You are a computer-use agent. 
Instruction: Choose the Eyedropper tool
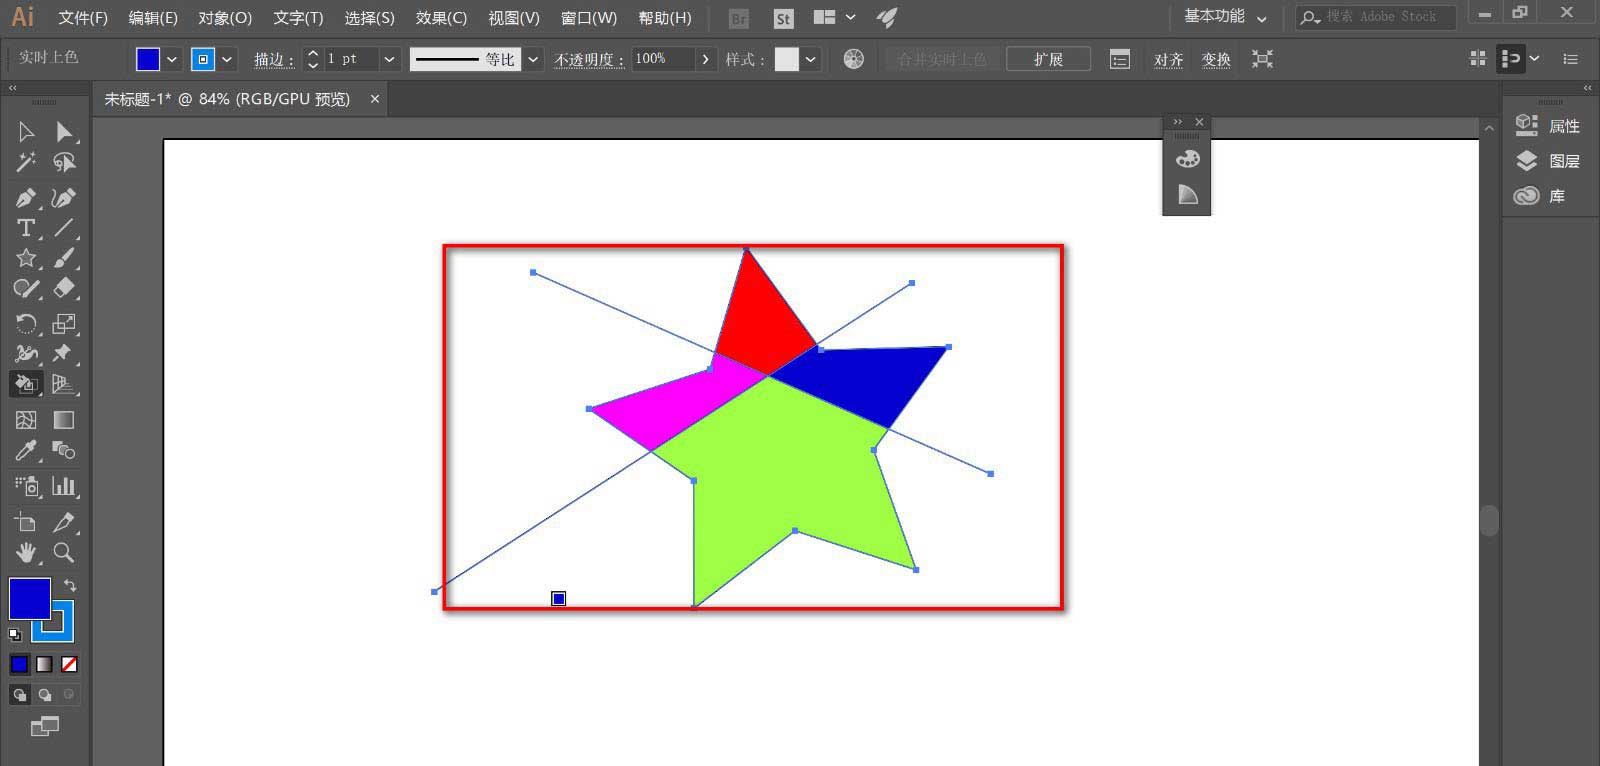coord(26,451)
